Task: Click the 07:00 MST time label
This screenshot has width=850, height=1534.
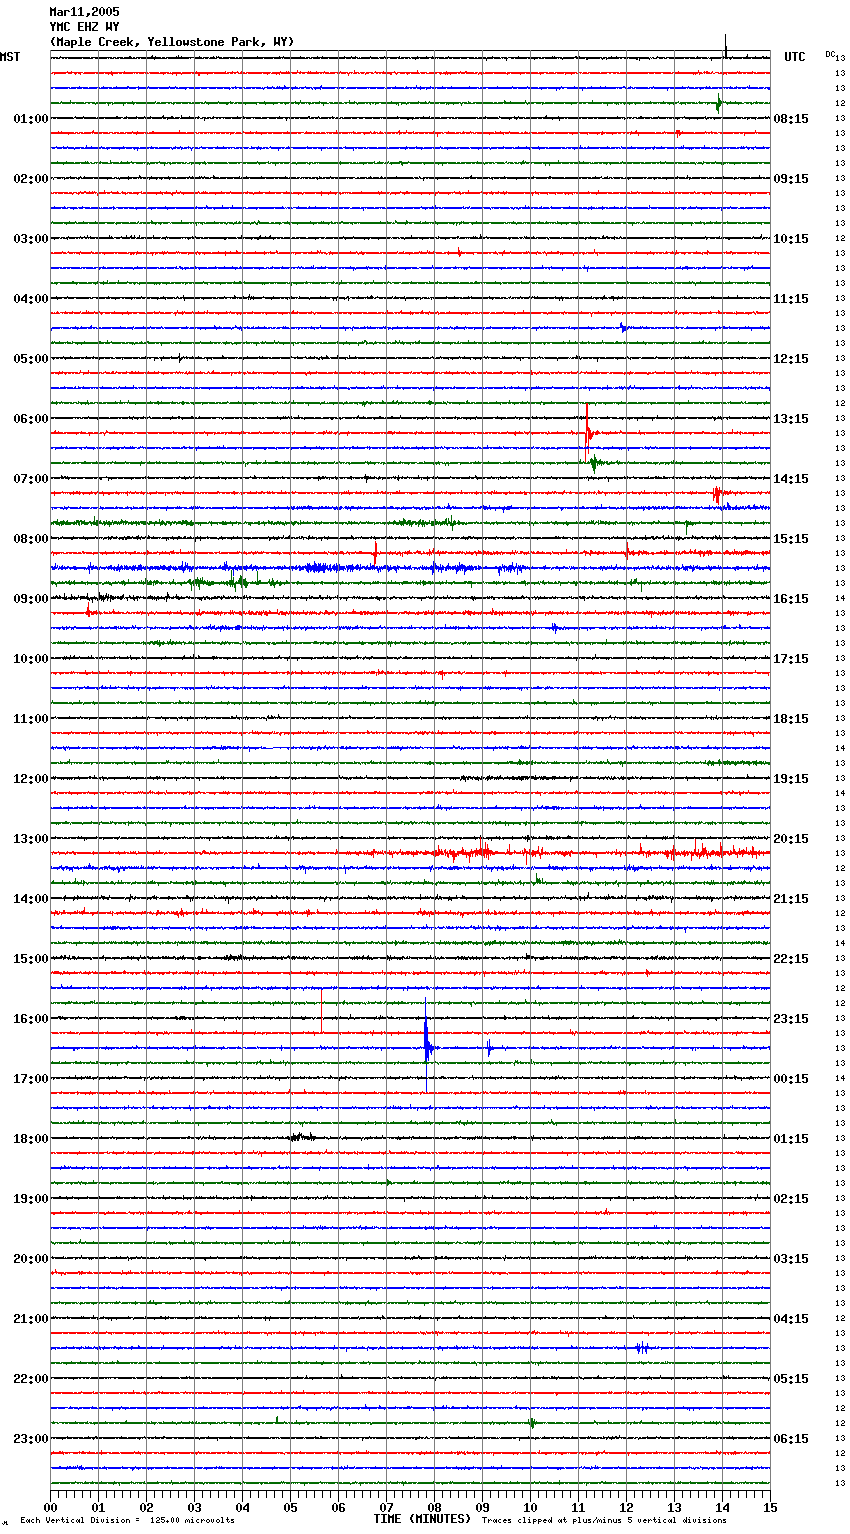Action: [31, 479]
